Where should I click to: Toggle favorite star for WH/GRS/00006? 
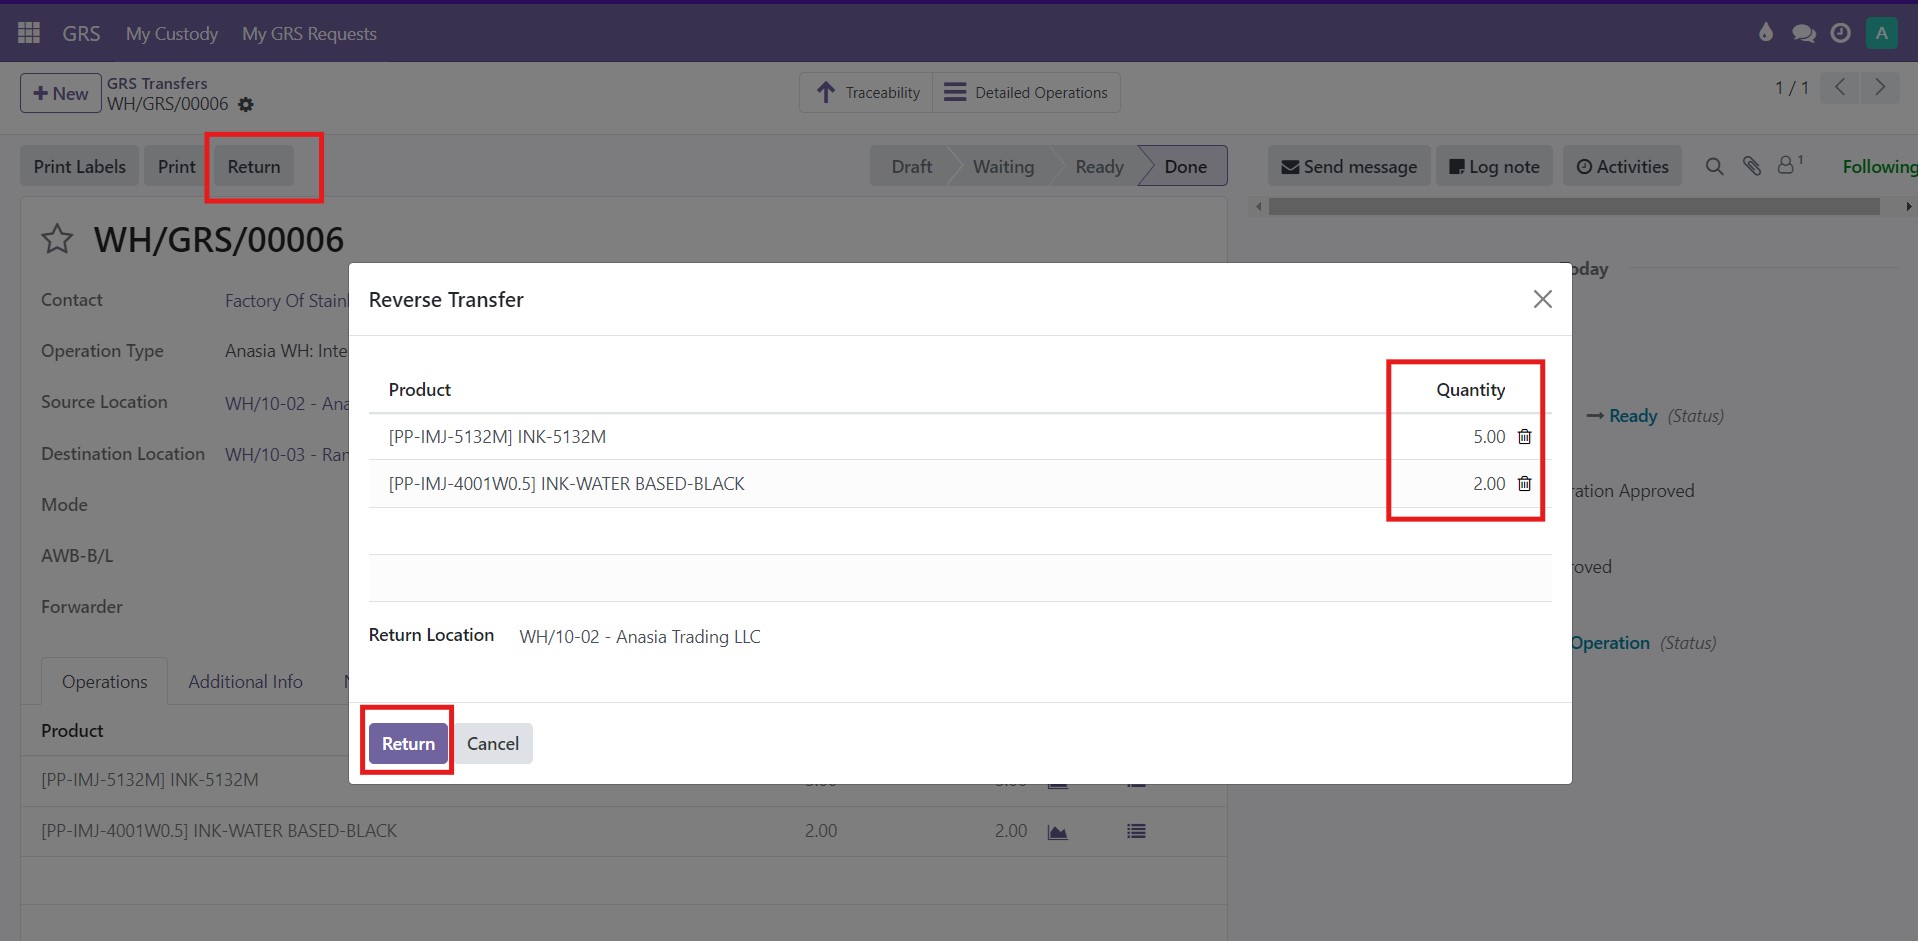click(57, 240)
